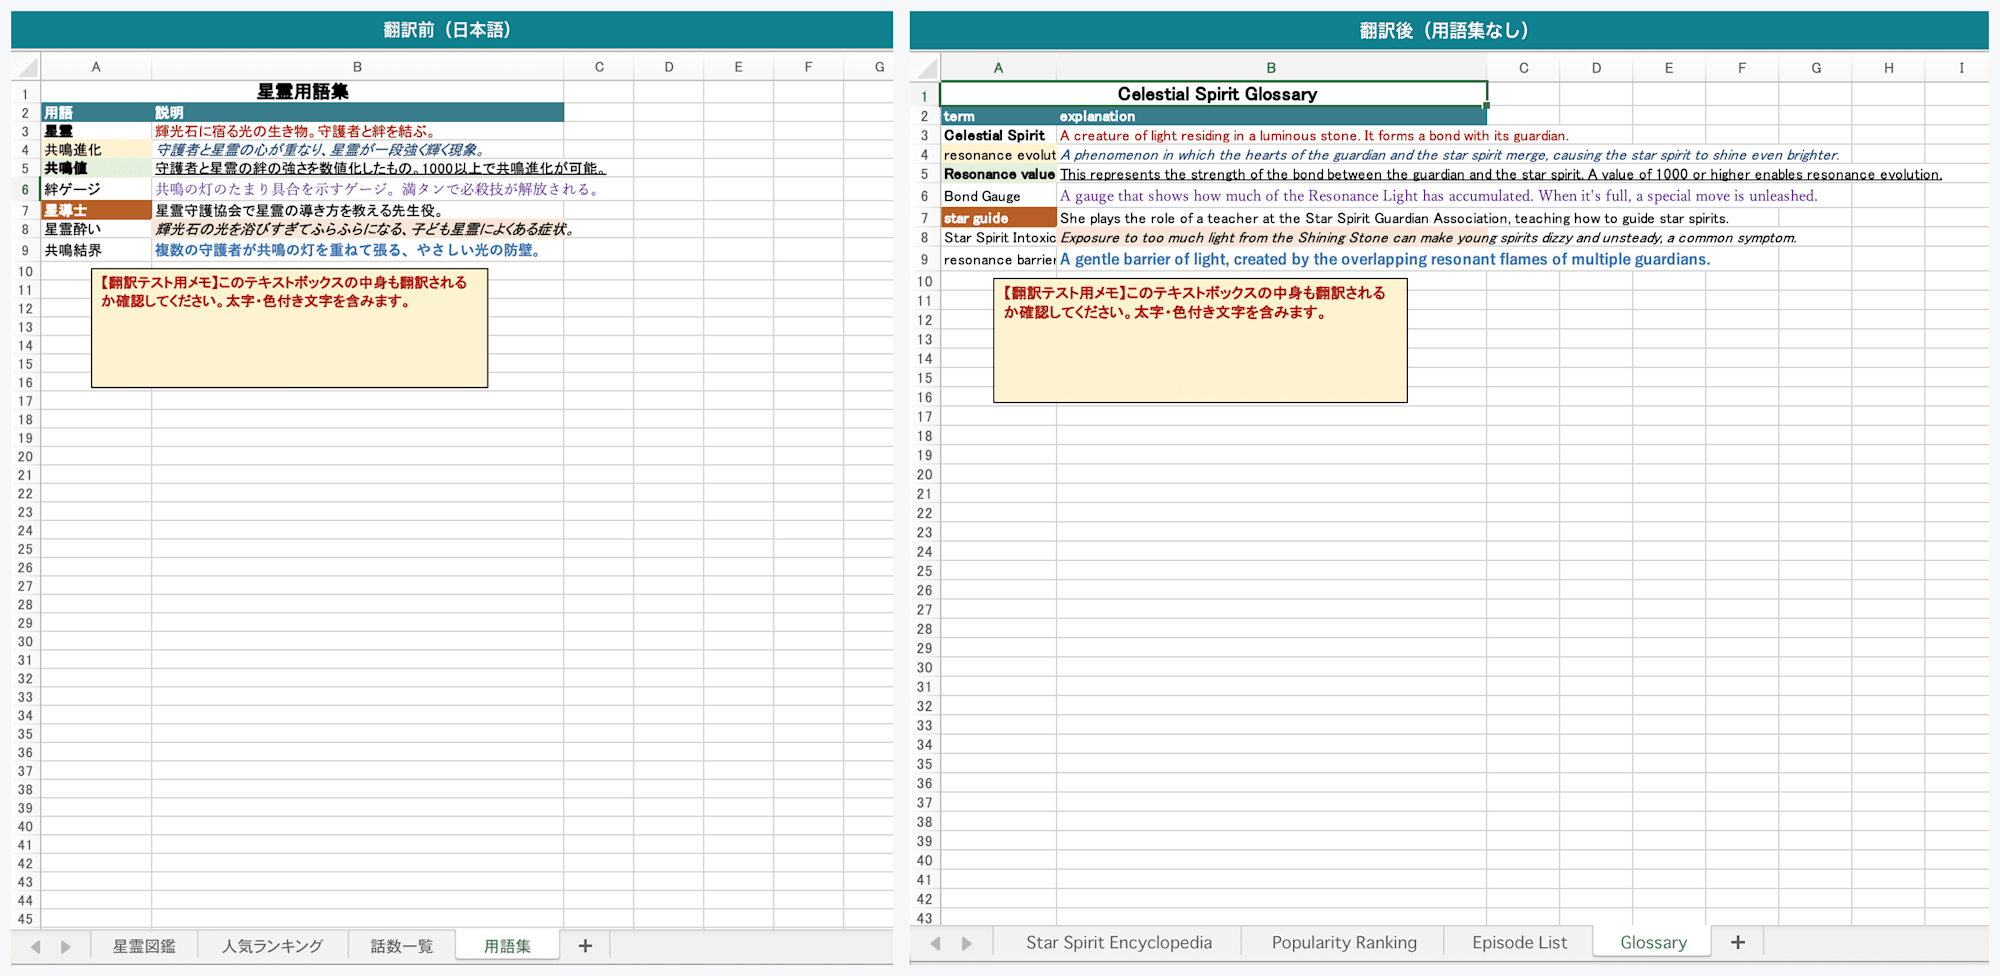Go to previous sheet in left spreadsheet
Viewport: 2000px width, 976px height.
point(36,946)
